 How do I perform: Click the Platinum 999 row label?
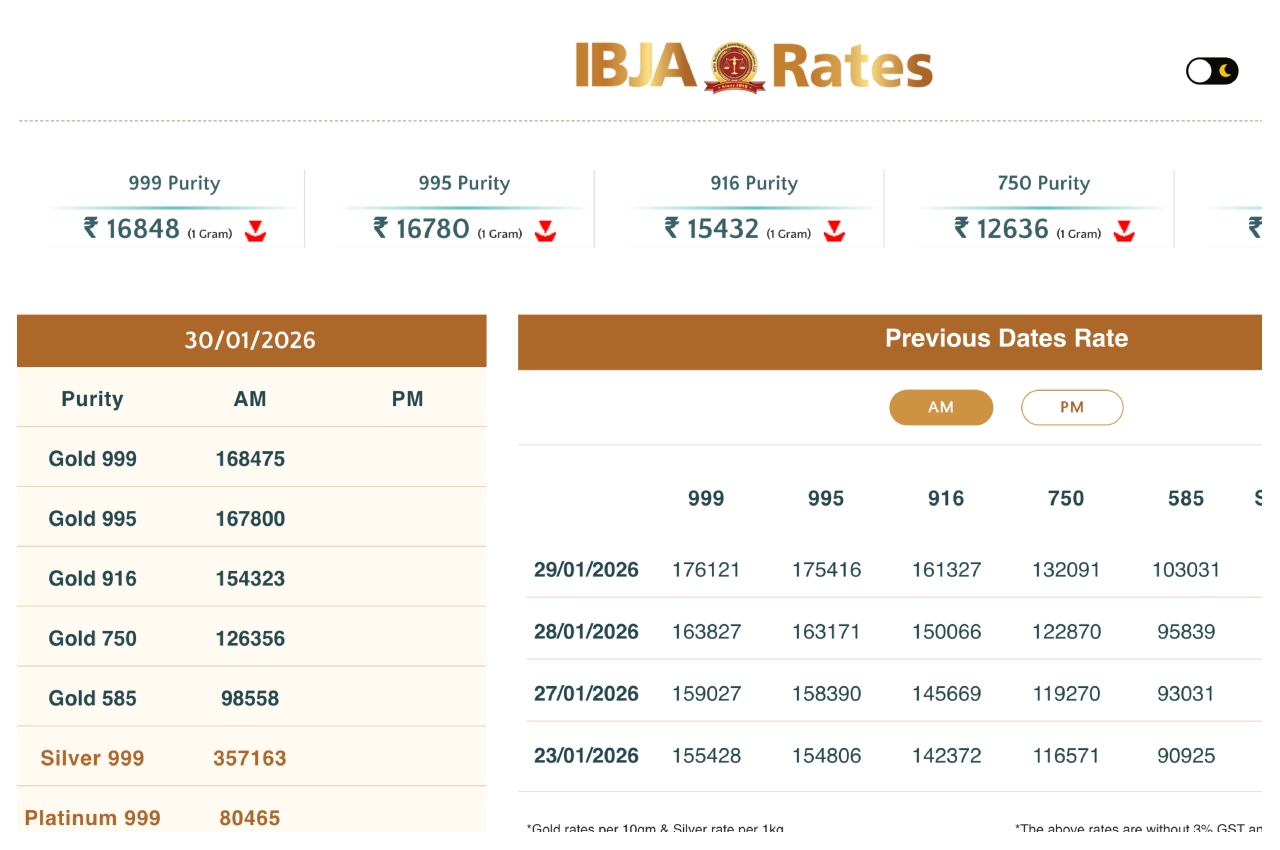tap(93, 818)
